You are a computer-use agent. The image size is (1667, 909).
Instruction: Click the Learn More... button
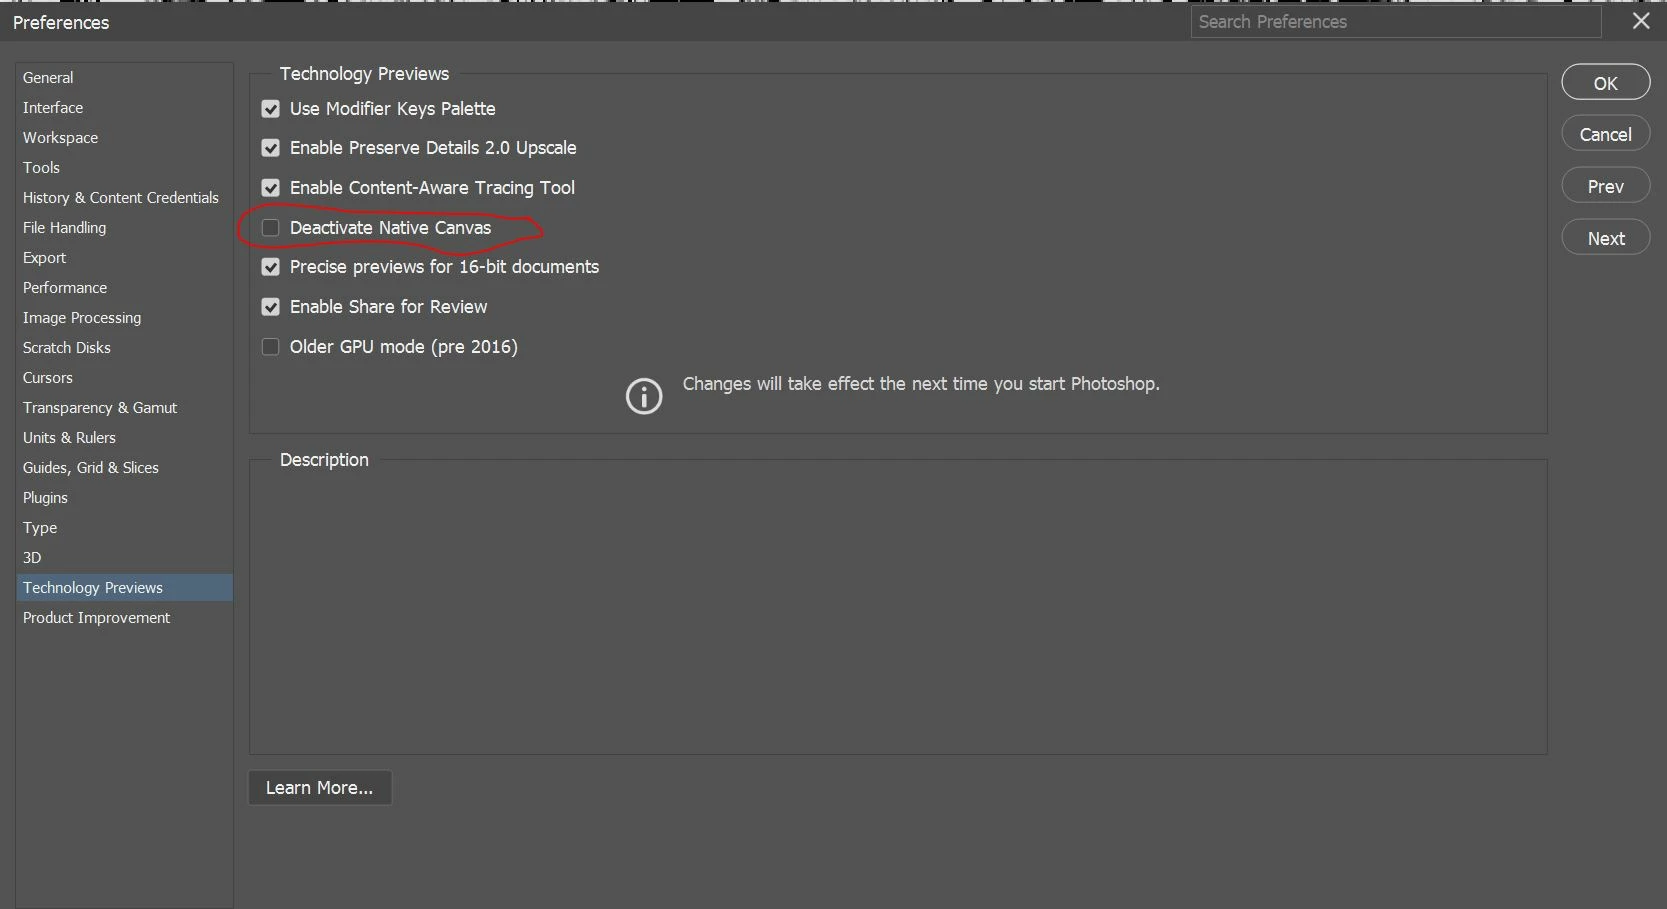(319, 788)
